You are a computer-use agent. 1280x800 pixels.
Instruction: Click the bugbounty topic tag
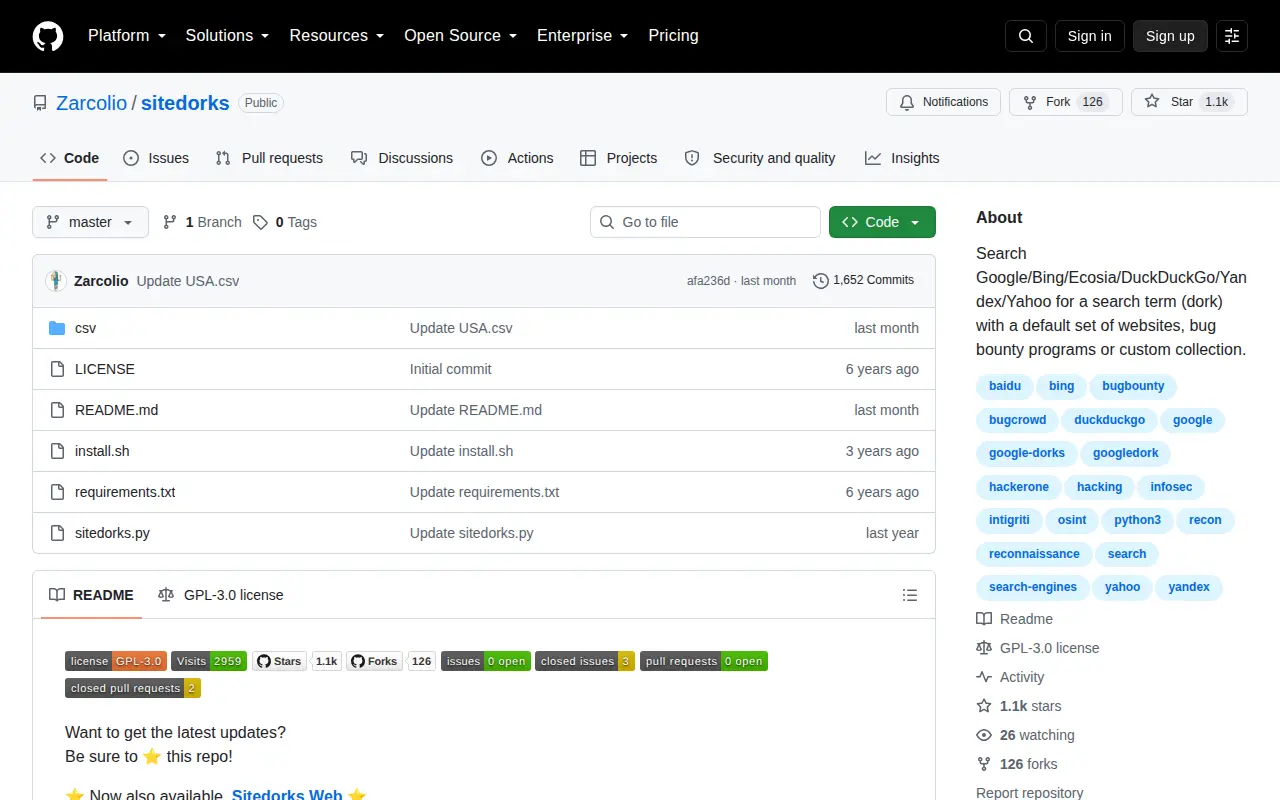tap(1133, 387)
